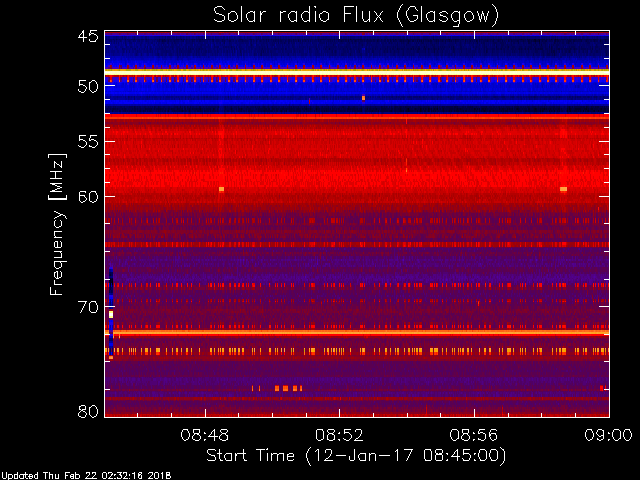This screenshot has width=640, height=480.
Task: Select the 09:00 time tick label
Action: coord(608,435)
